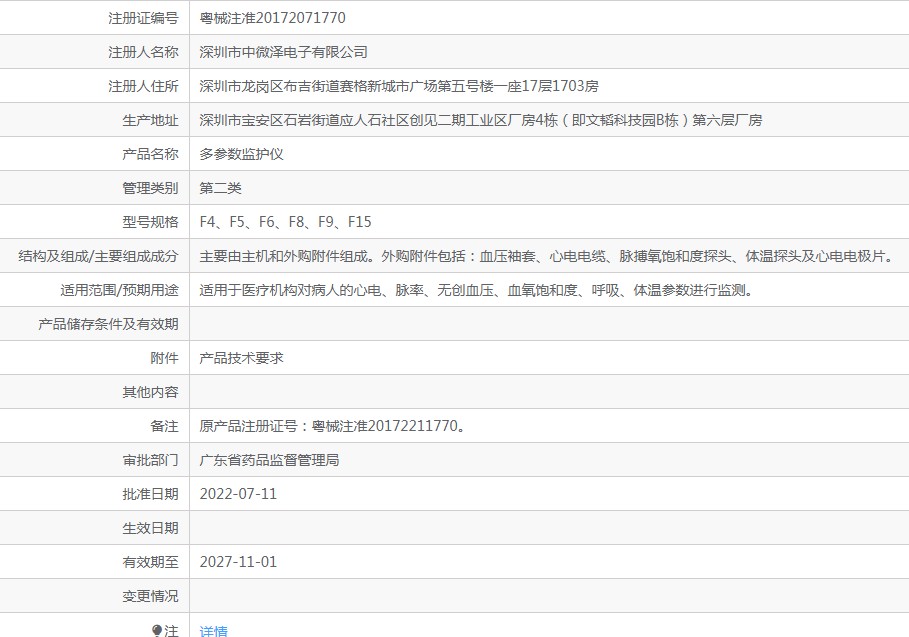
Task: Click the 其他内容 label
Action: pyautogui.click(x=150, y=392)
